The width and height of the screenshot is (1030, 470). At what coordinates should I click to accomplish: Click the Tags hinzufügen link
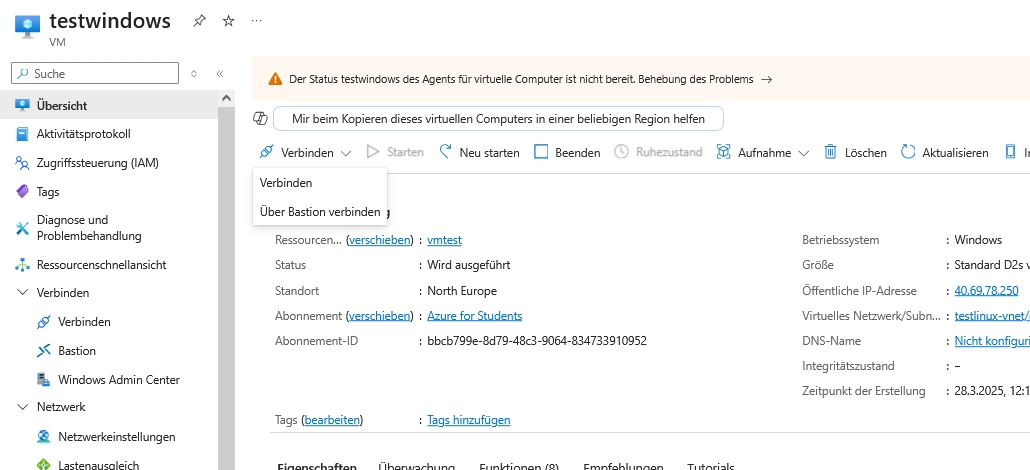coord(468,420)
